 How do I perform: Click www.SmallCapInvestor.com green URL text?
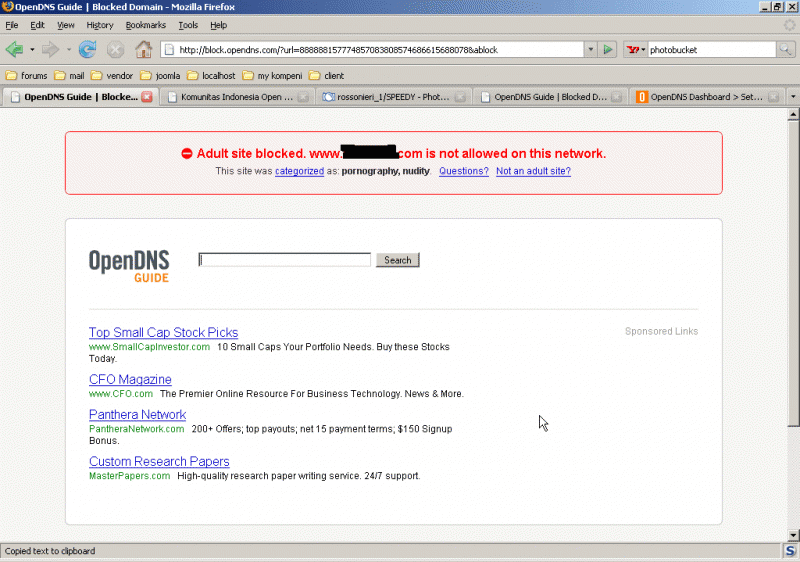pos(149,347)
